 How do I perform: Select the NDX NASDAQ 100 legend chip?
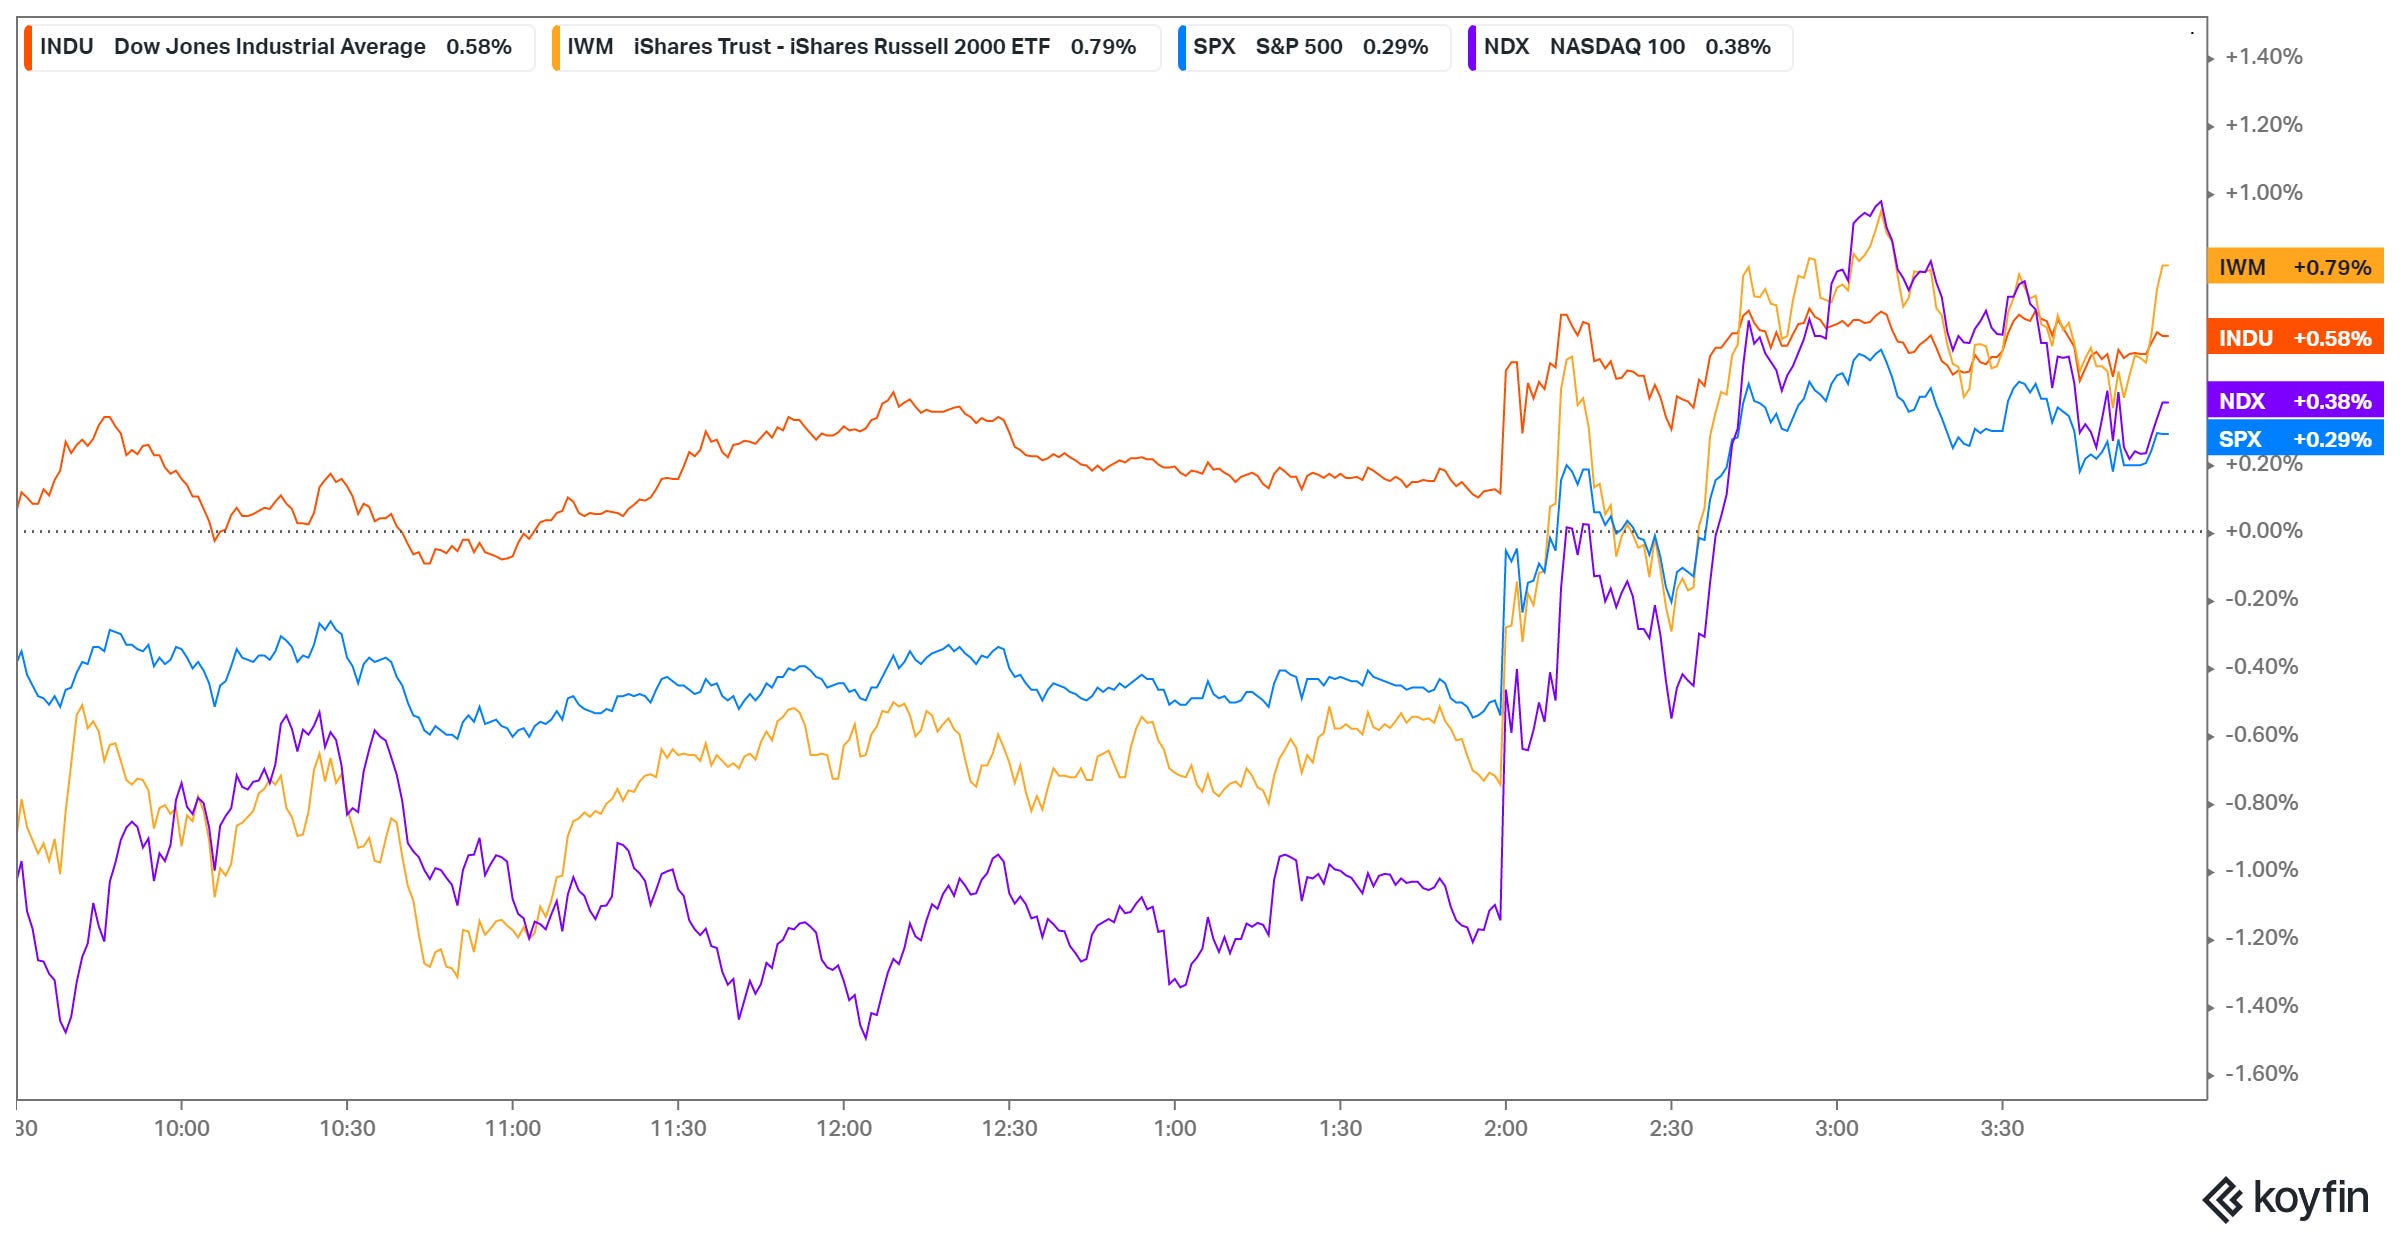[x=1630, y=47]
